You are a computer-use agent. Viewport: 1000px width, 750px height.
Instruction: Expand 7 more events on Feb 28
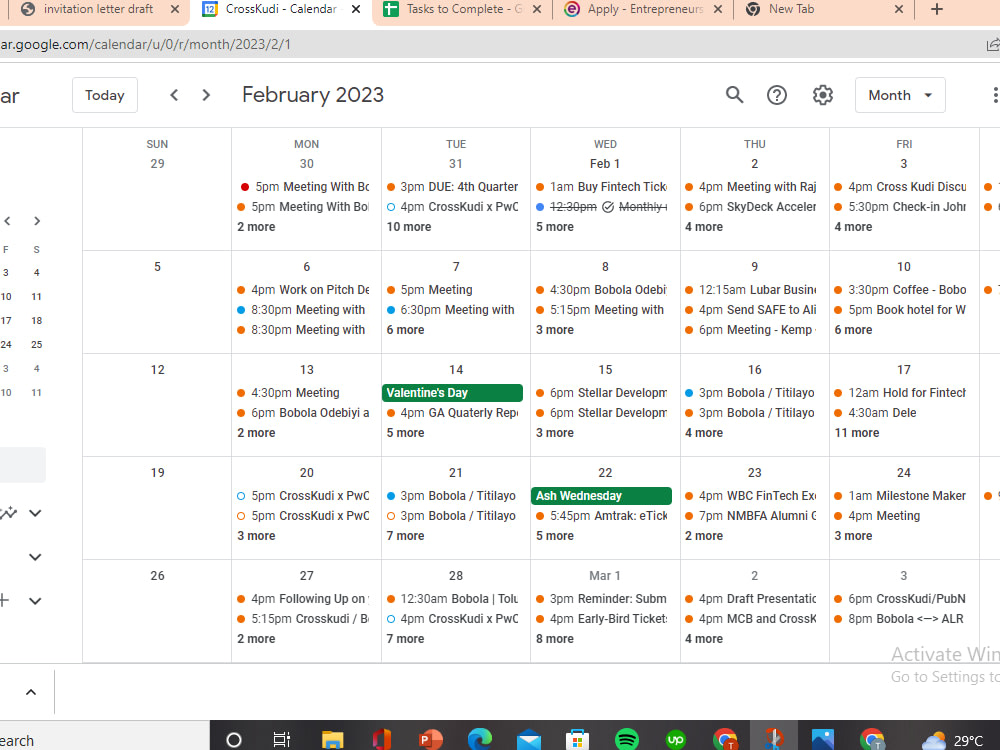coord(405,639)
